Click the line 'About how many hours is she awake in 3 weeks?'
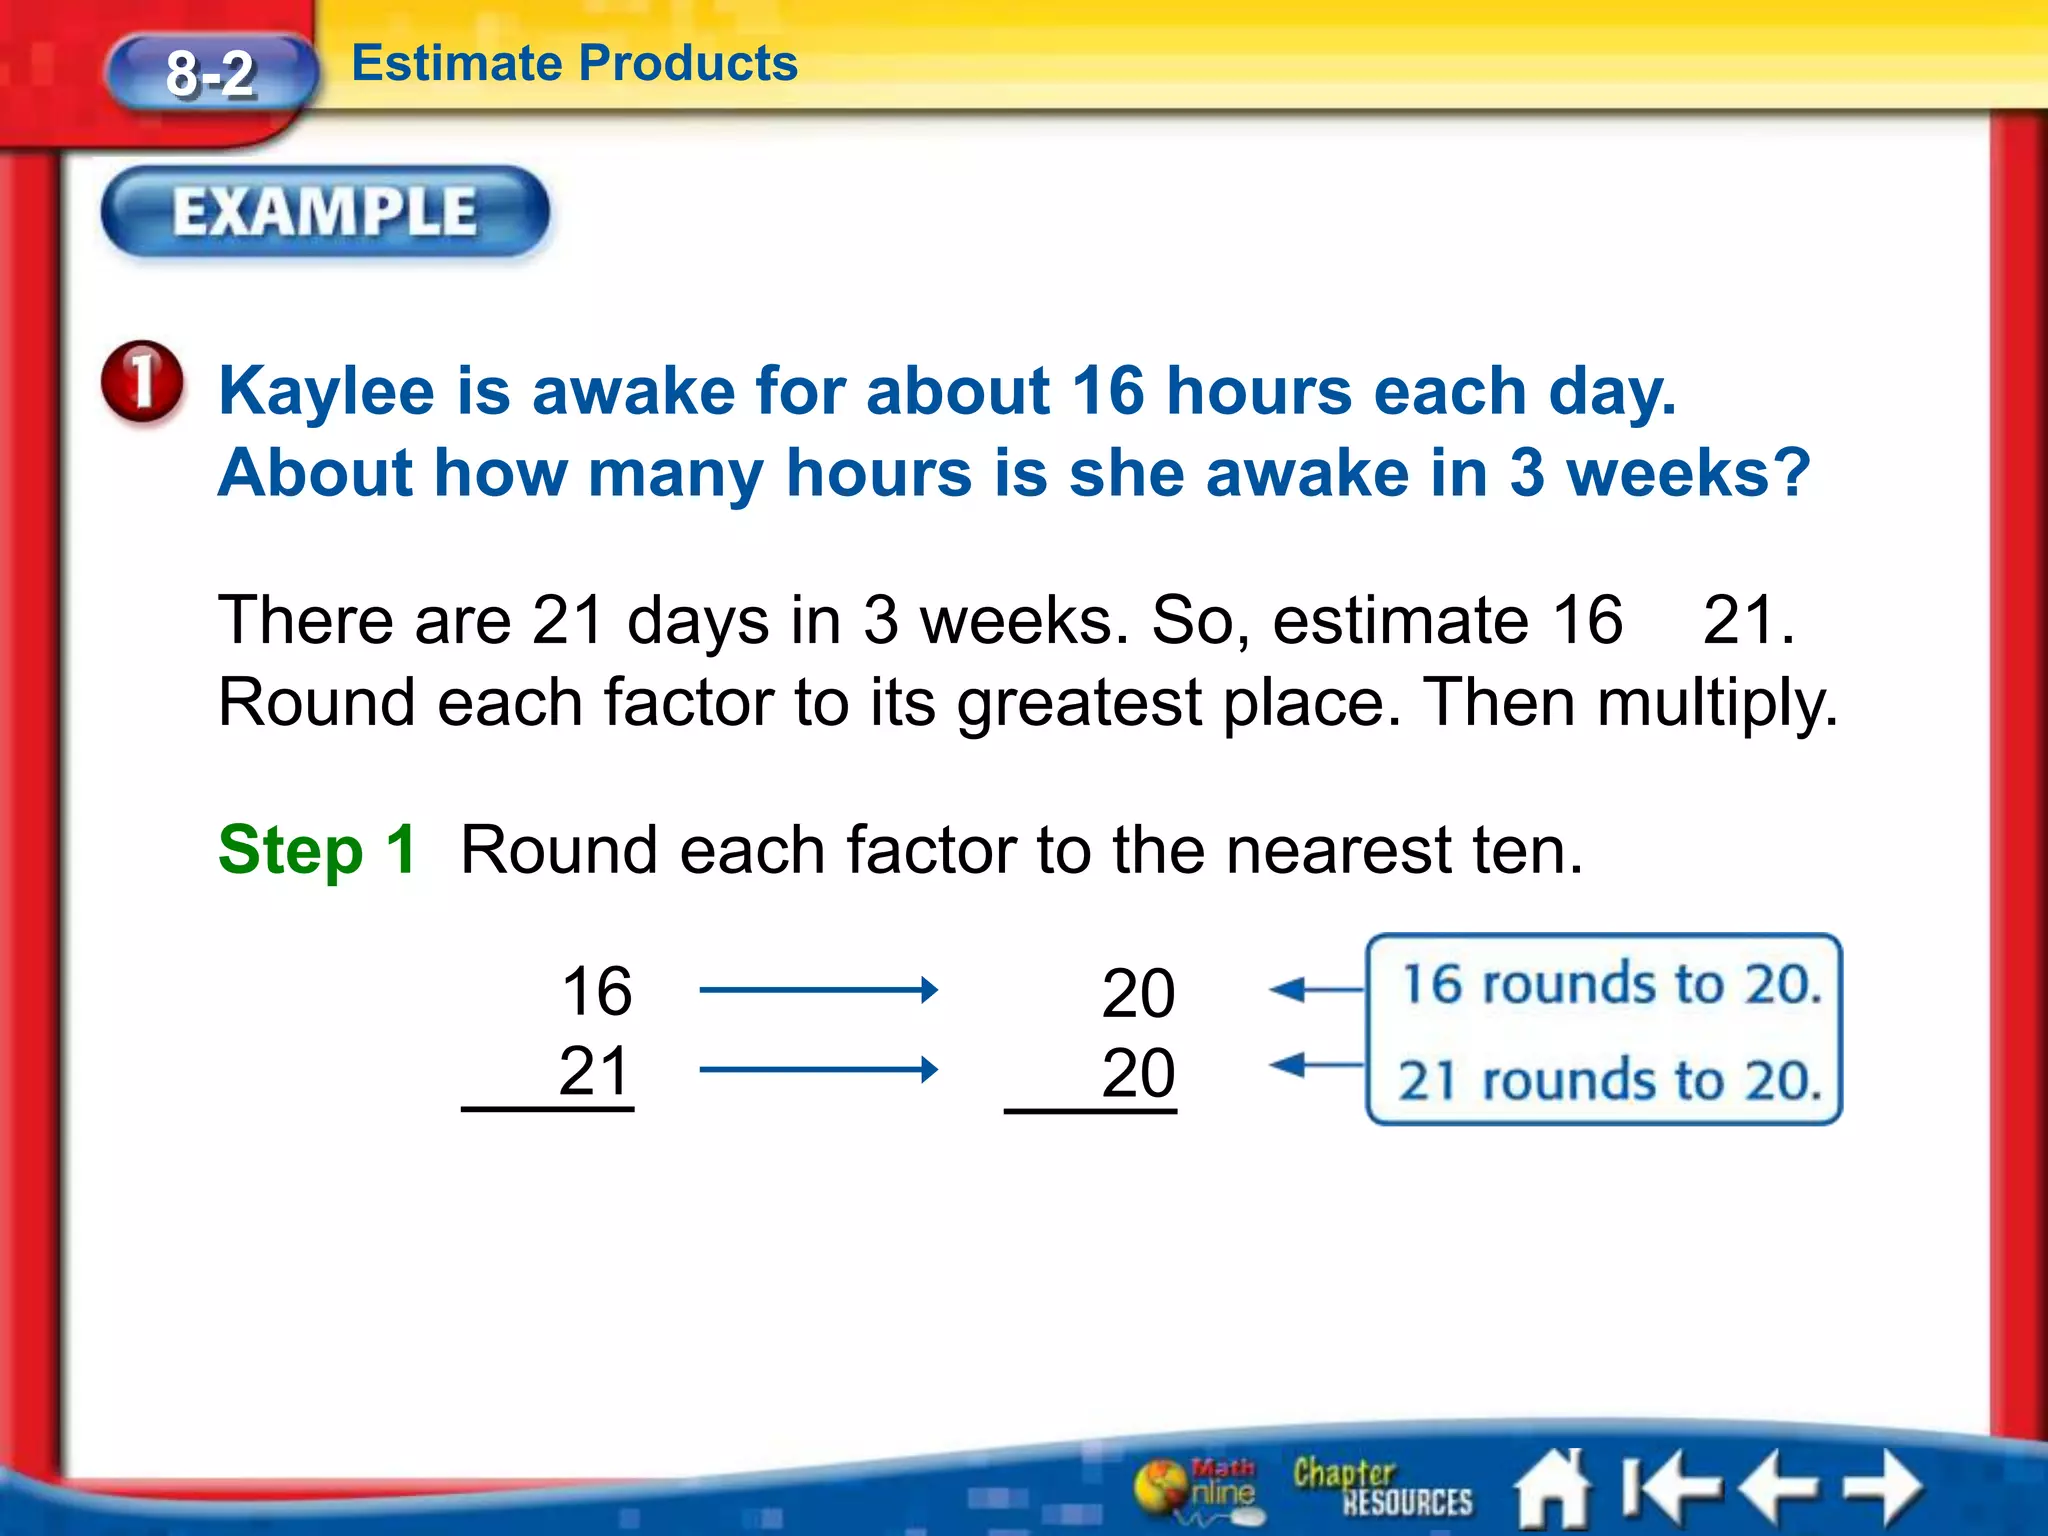This screenshot has width=2048, height=1536. click(x=1014, y=473)
